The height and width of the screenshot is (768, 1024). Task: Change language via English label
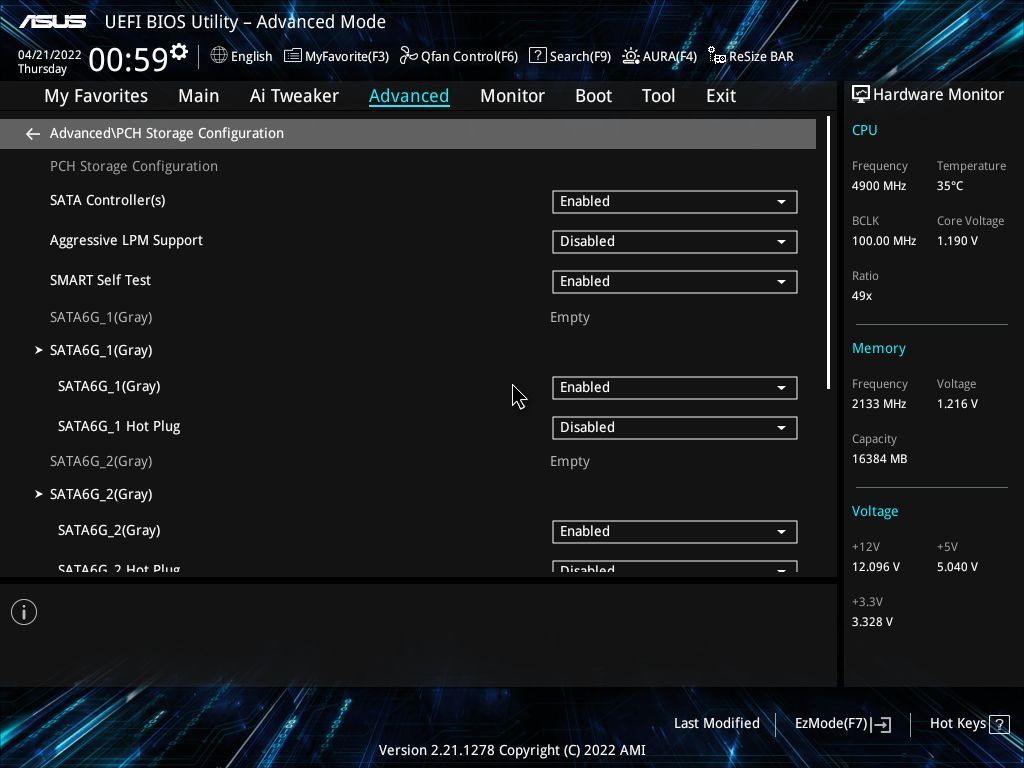[x=251, y=57]
